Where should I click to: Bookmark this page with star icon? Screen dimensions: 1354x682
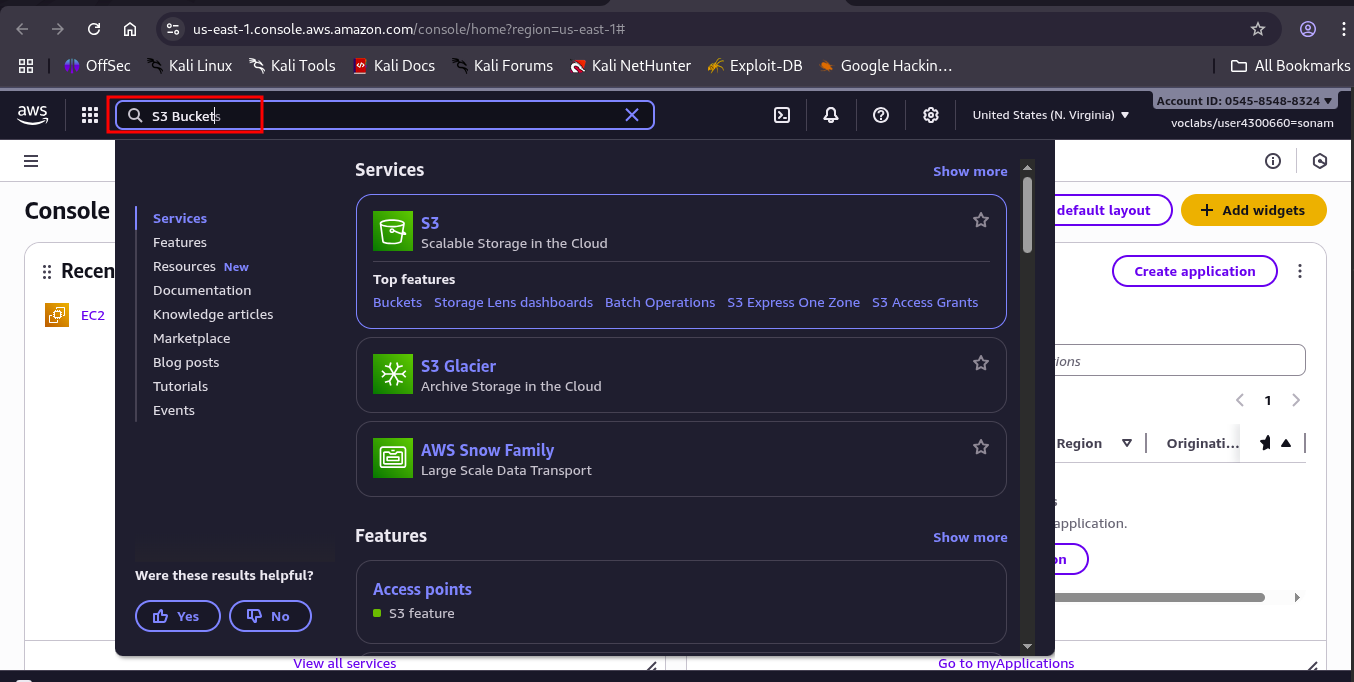tap(1258, 29)
